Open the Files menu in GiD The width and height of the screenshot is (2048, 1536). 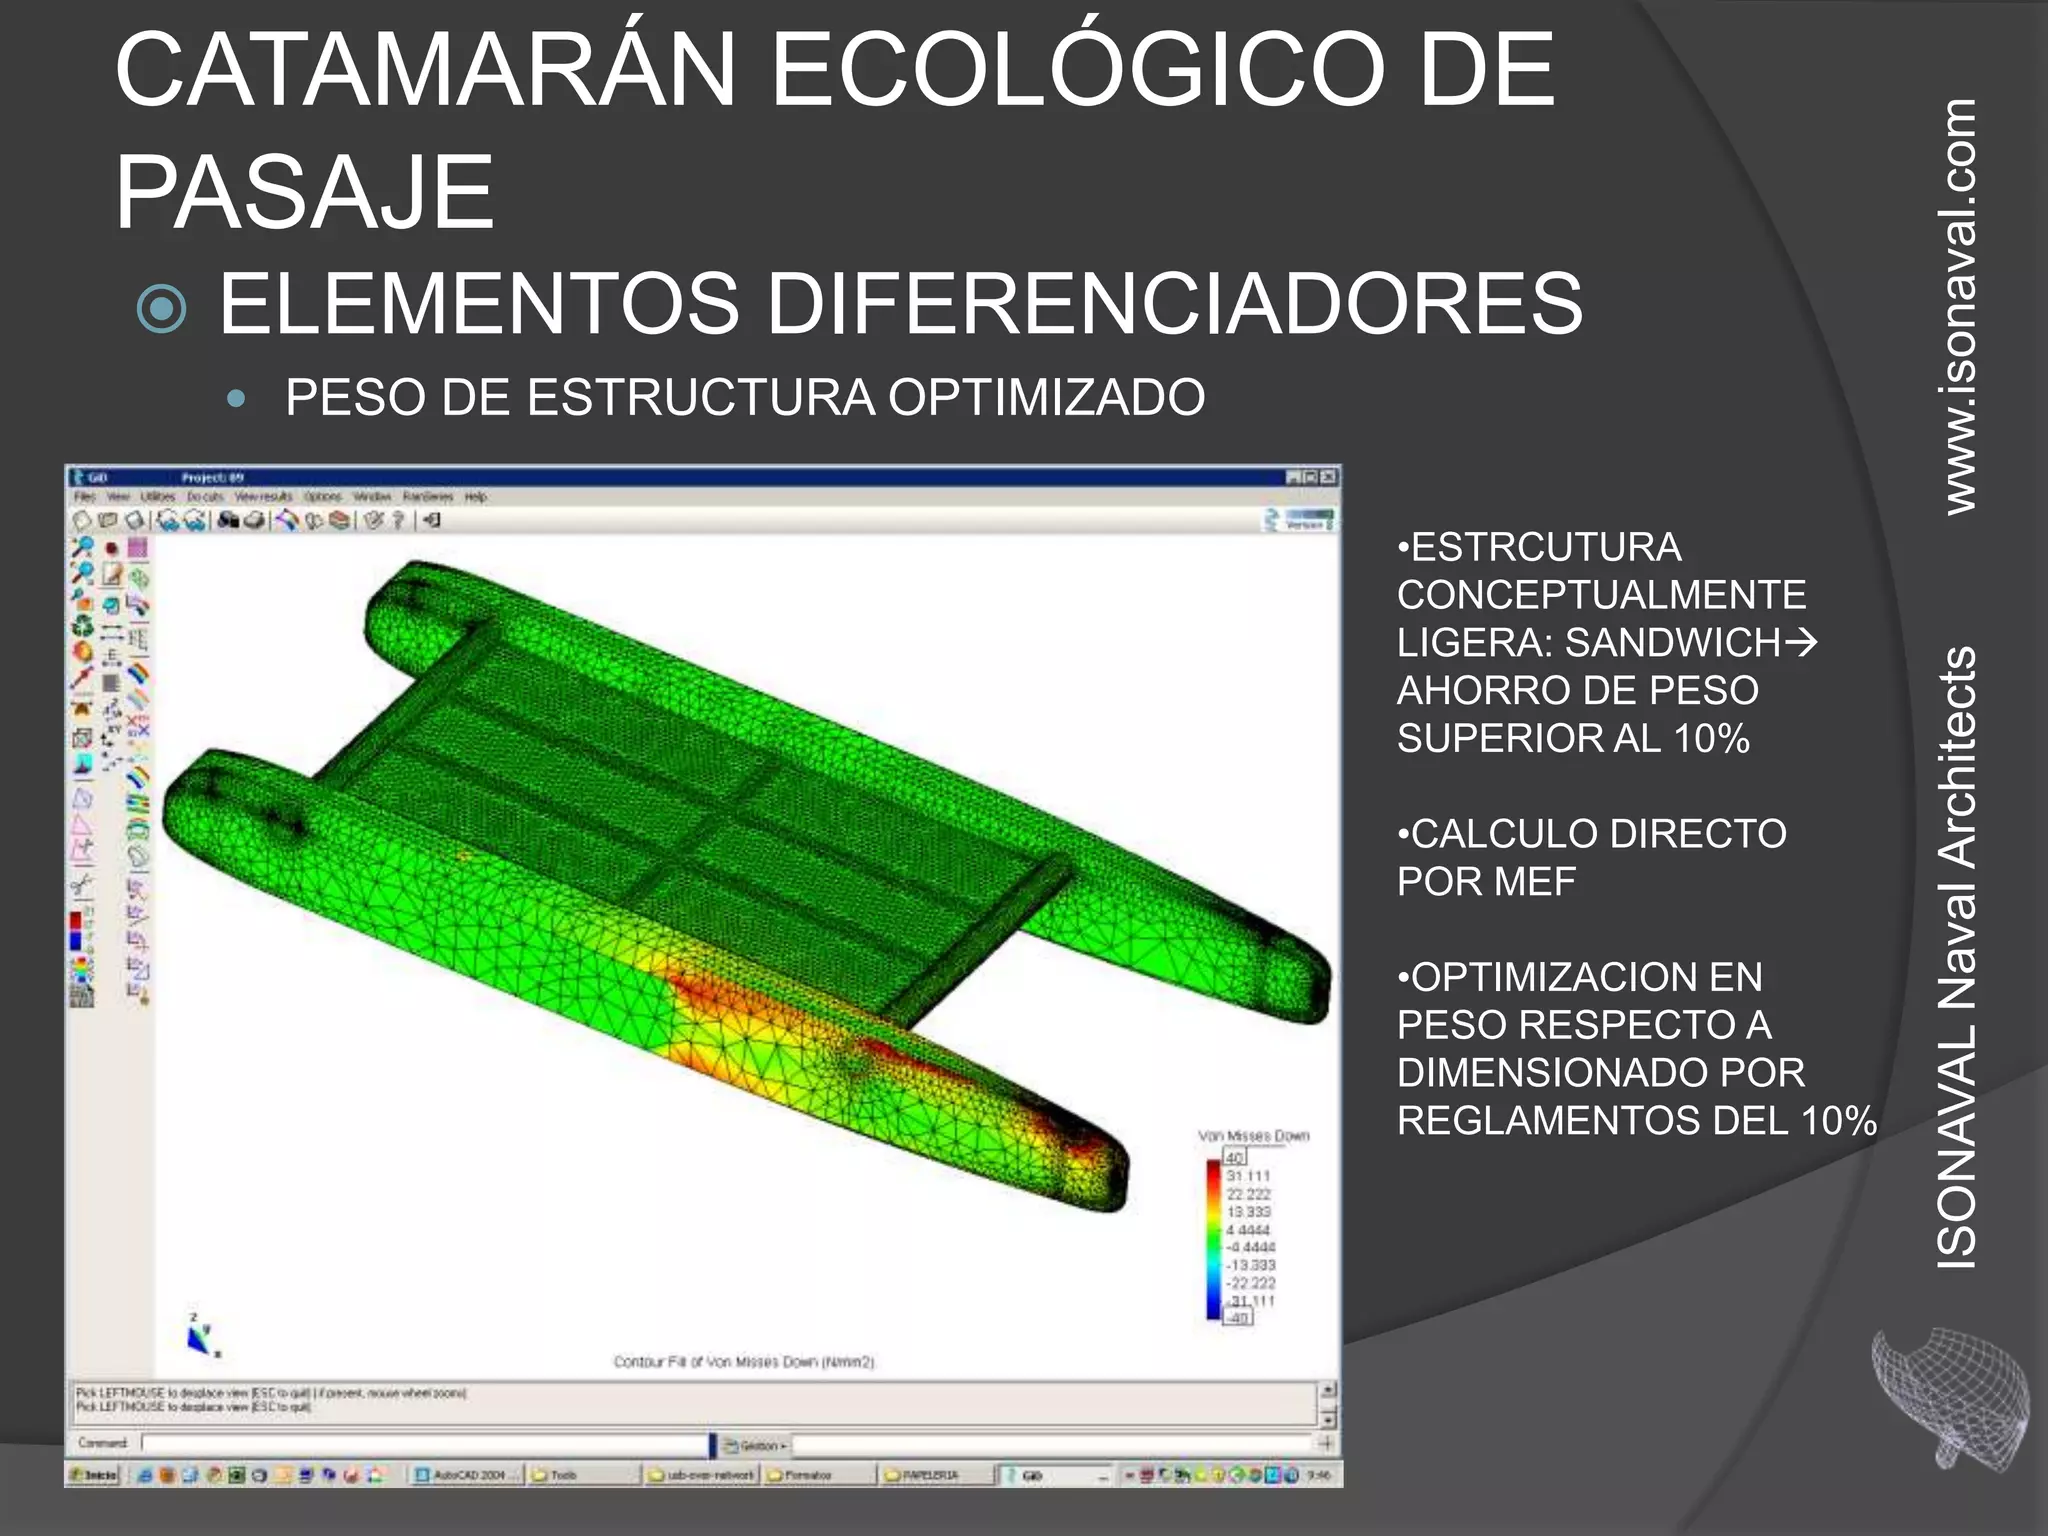(85, 497)
